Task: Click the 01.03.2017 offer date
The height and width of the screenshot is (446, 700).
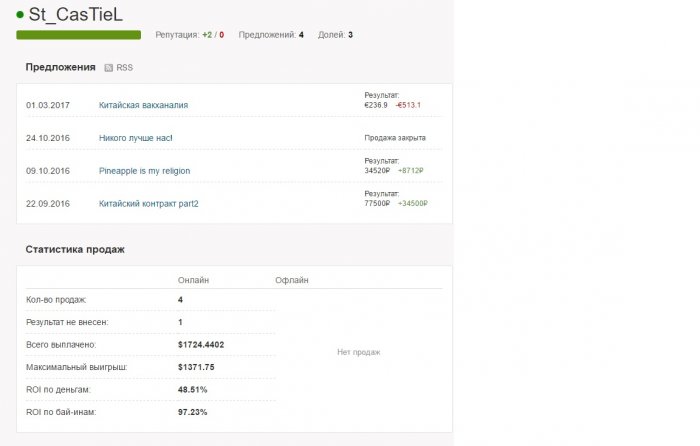Action: click(46, 104)
